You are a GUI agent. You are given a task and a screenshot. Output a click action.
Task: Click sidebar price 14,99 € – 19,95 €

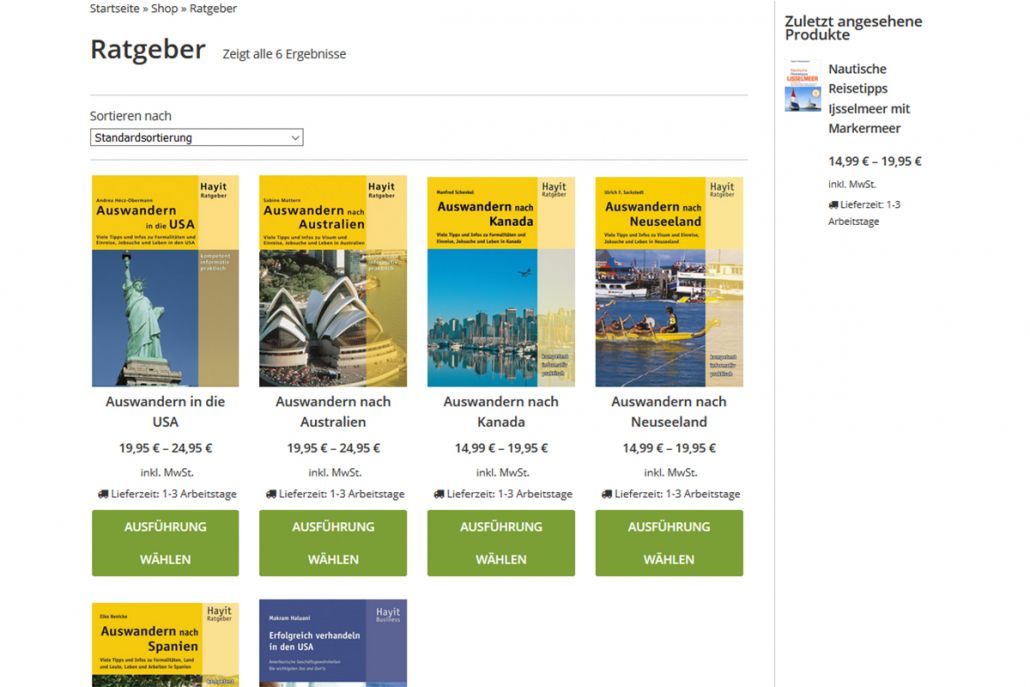pos(875,161)
